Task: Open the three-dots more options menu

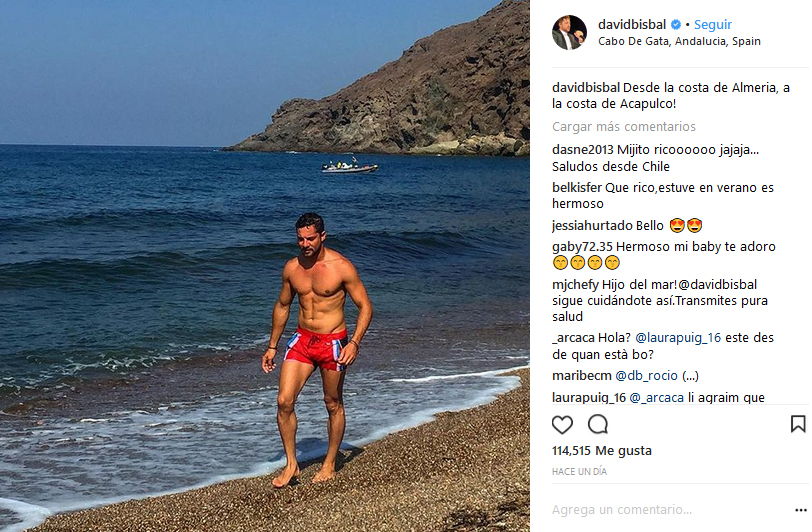Action: tap(801, 510)
